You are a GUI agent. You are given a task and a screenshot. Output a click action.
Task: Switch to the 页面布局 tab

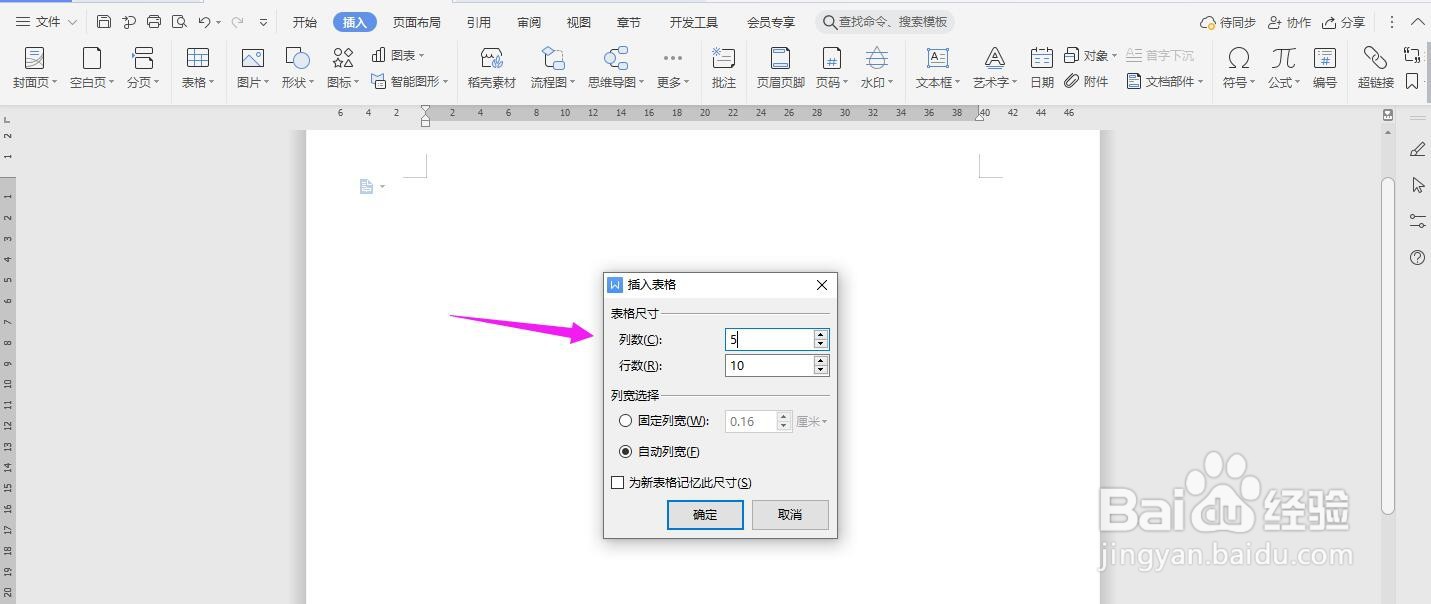tap(416, 22)
